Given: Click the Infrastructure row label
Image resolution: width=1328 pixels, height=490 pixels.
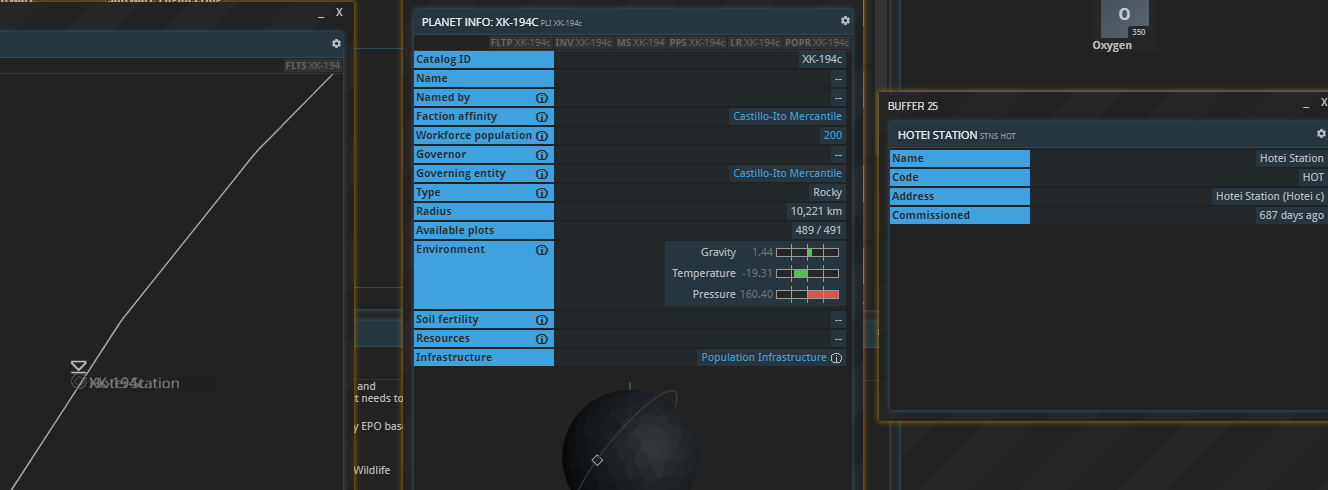Looking at the screenshot, I should pos(484,358).
